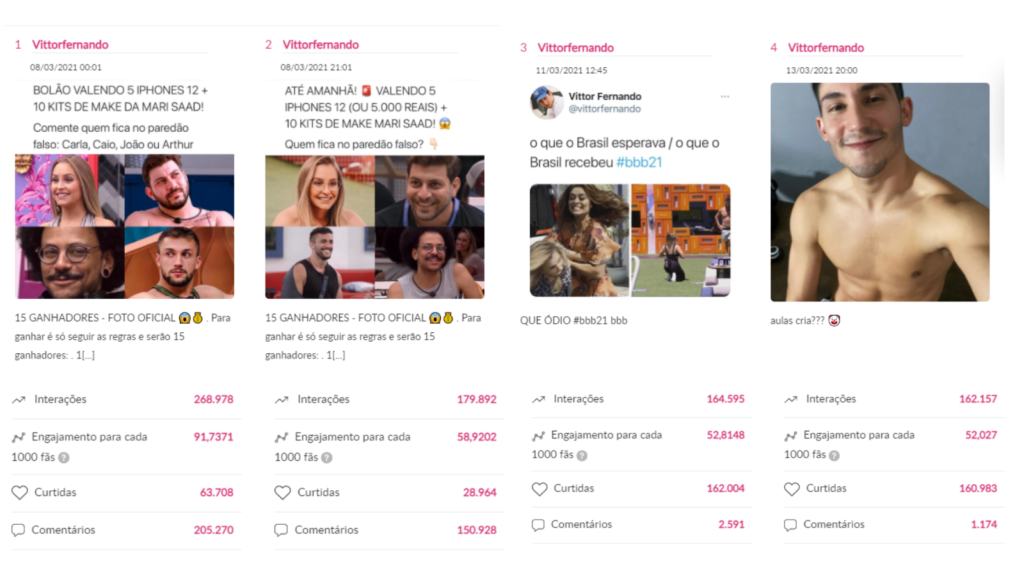Expand the truncated caption of post 1
Image resolution: width=1024 pixels, height=576 pixels.
[x=86, y=355]
